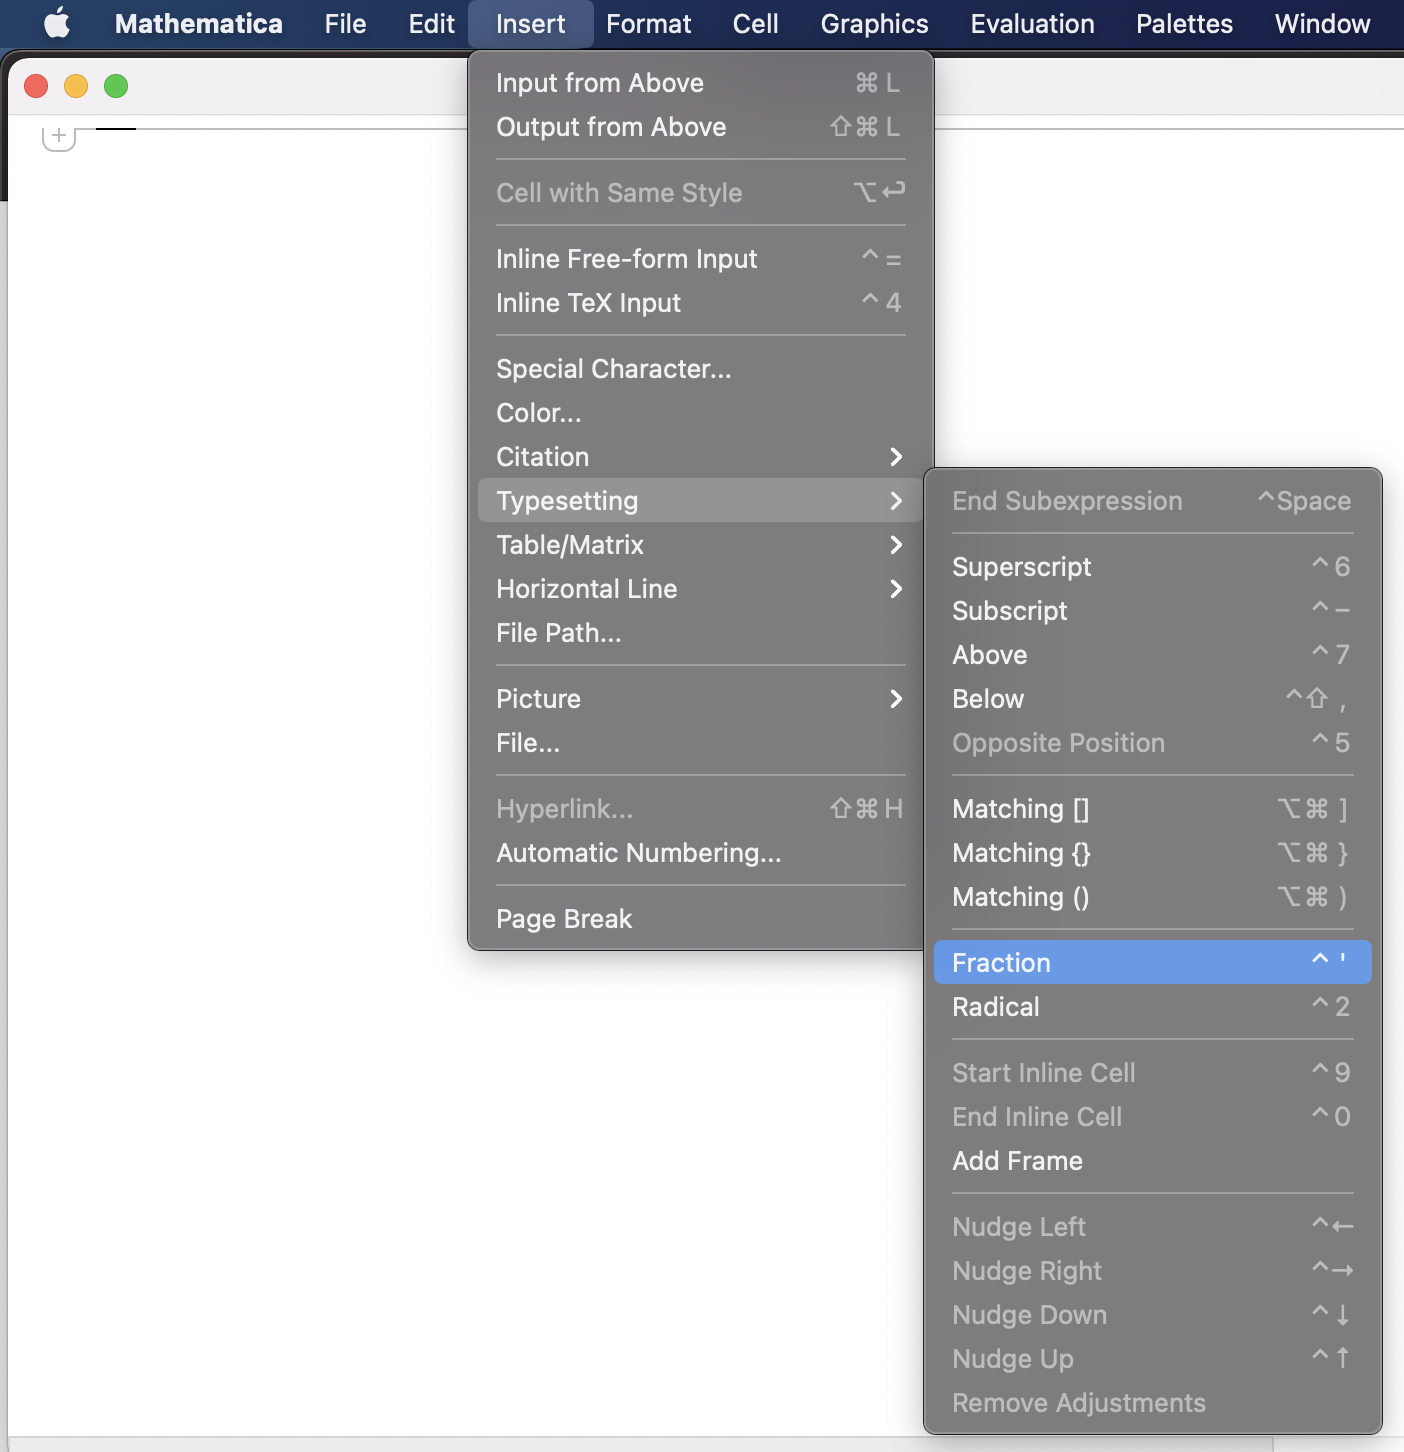Viewport: 1404px width, 1452px height.
Task: Open the File menu
Action: 345,23
